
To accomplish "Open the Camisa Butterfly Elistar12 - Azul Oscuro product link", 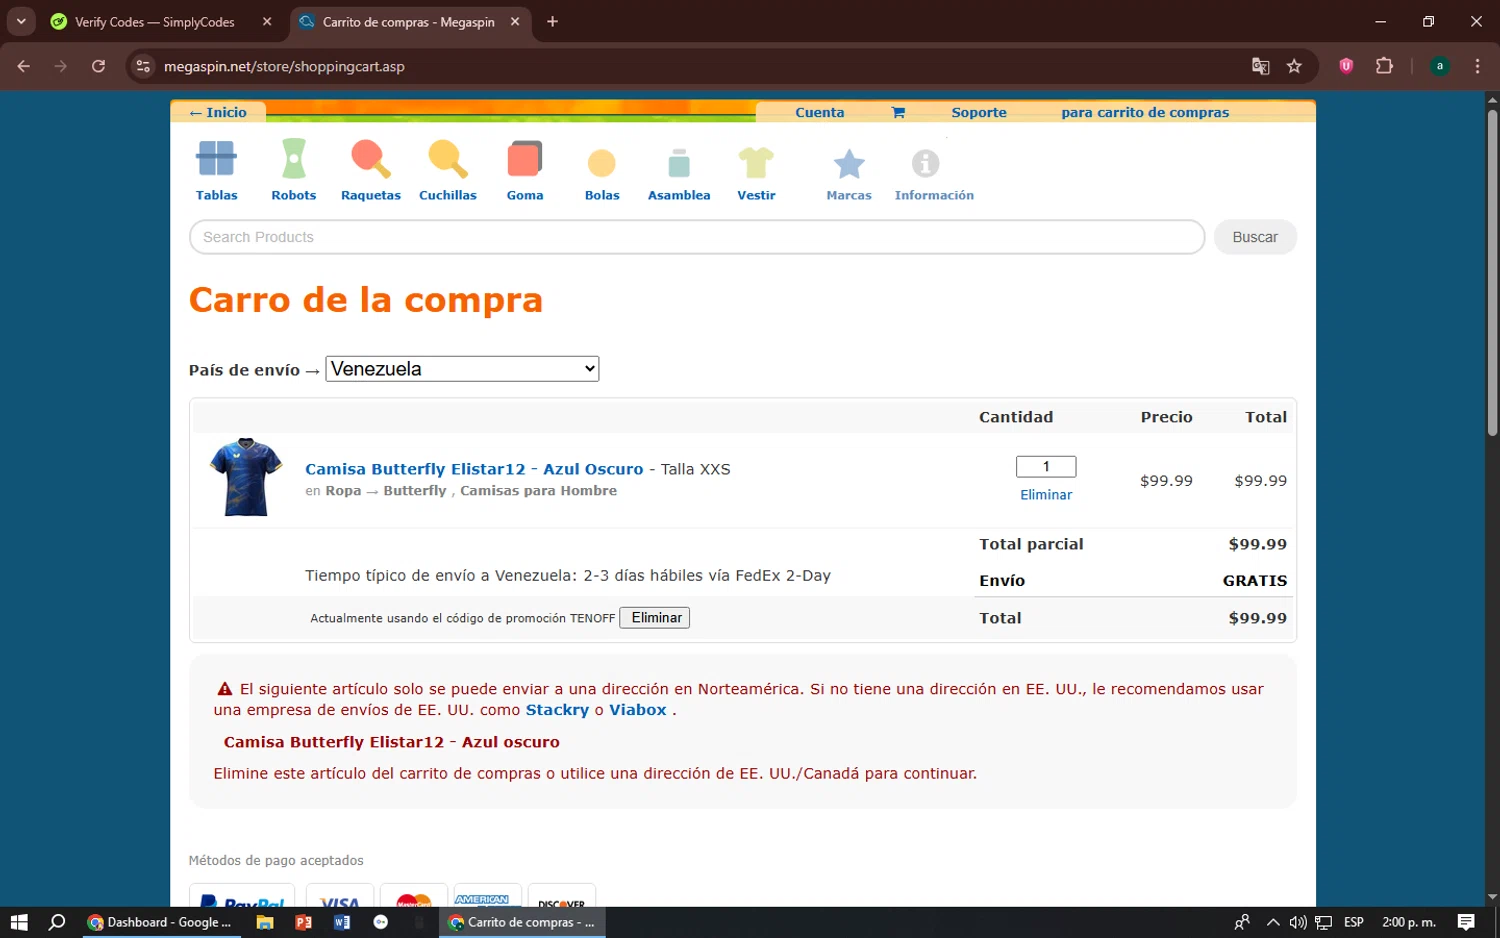I will [474, 469].
